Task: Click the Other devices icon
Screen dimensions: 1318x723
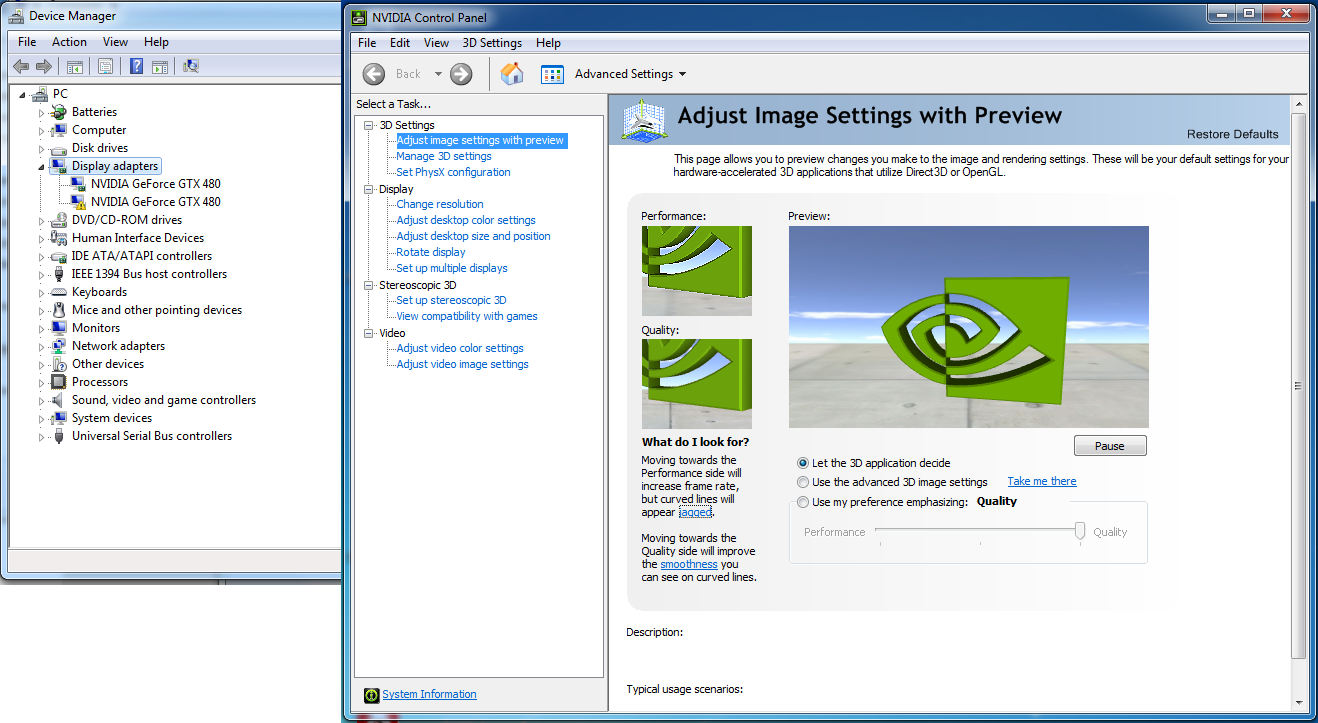Action: pos(59,364)
